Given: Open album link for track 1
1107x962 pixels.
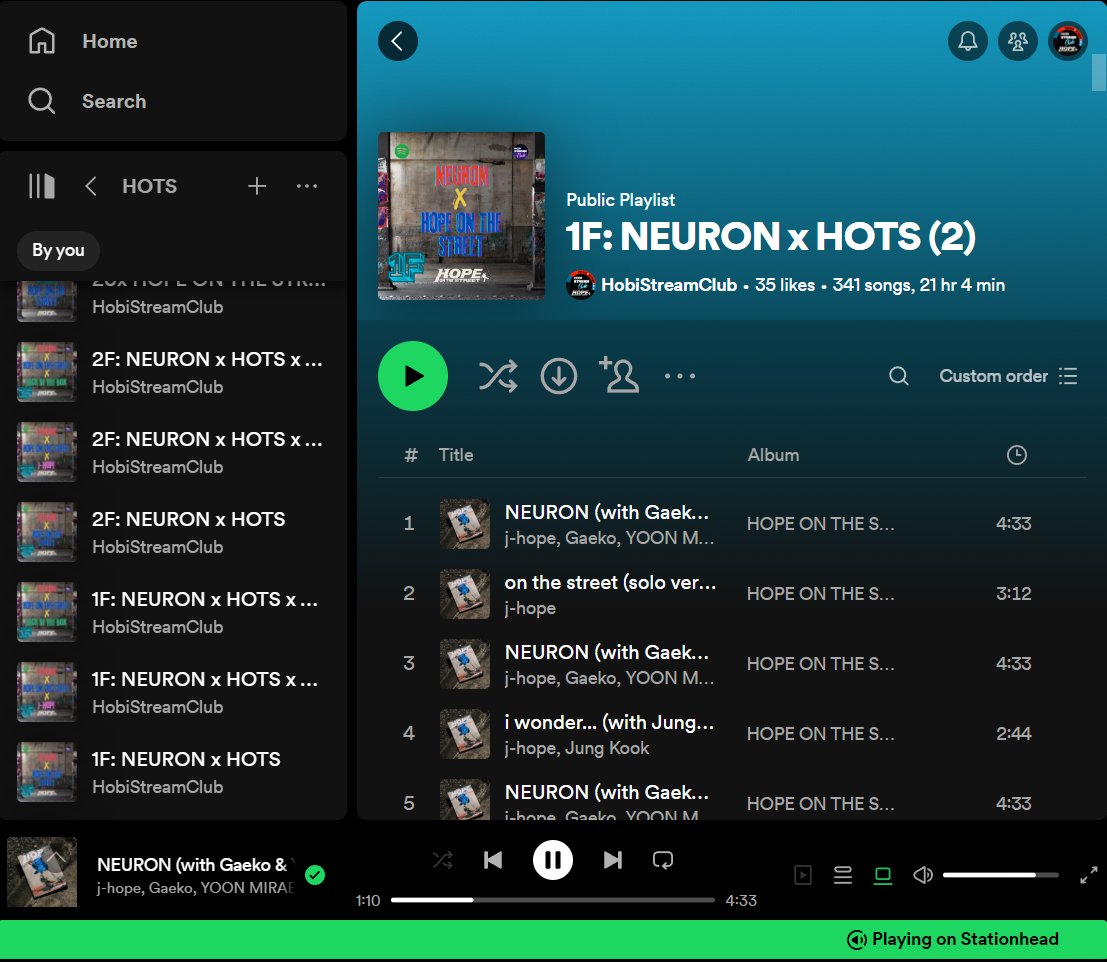Looking at the screenshot, I should (x=820, y=524).
